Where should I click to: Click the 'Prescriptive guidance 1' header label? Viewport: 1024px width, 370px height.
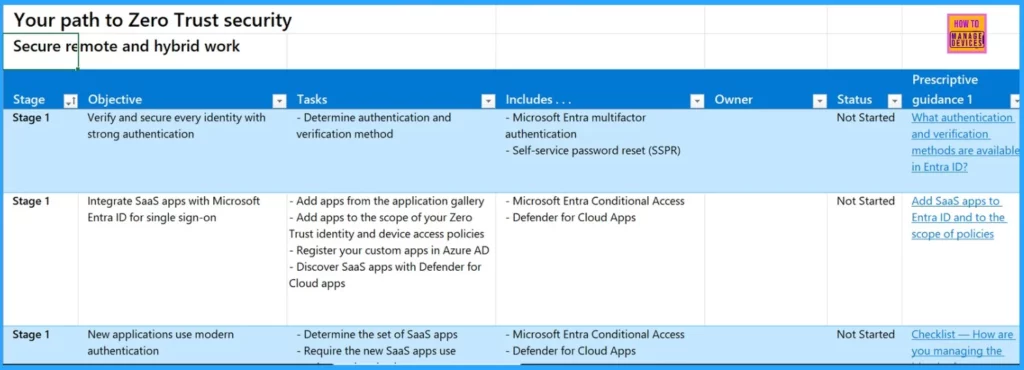tap(945, 90)
